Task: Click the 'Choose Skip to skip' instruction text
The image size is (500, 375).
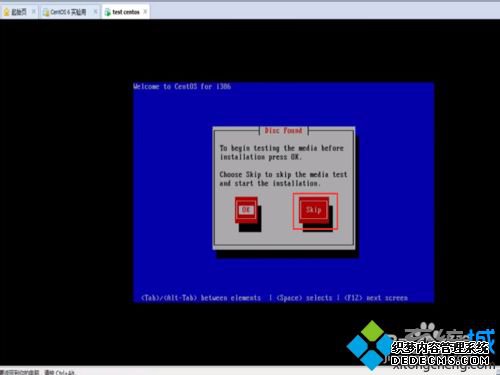Action: (x=283, y=179)
